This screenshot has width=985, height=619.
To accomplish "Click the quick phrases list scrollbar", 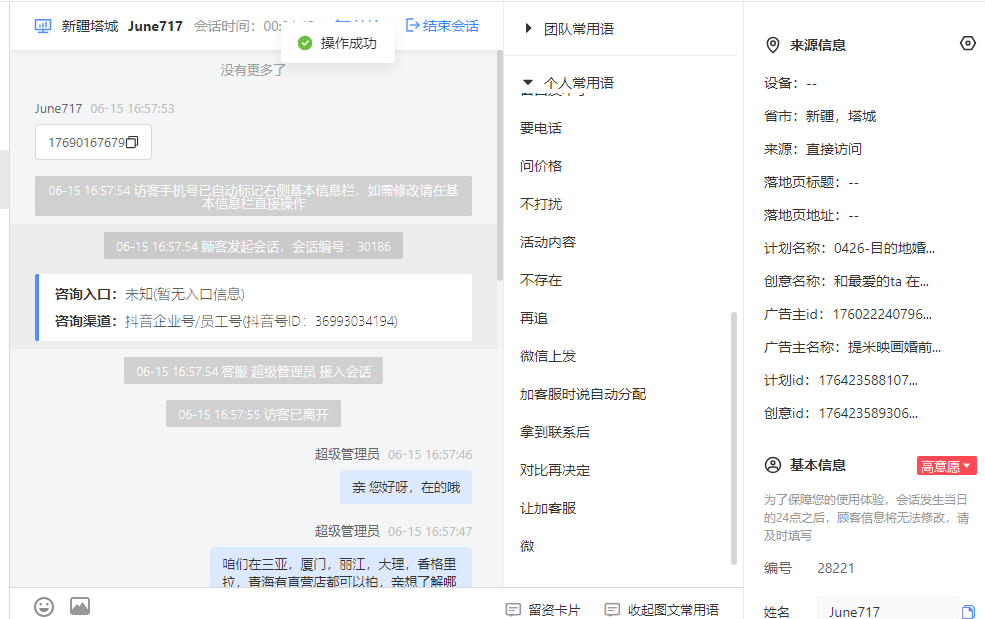I will pos(734,438).
